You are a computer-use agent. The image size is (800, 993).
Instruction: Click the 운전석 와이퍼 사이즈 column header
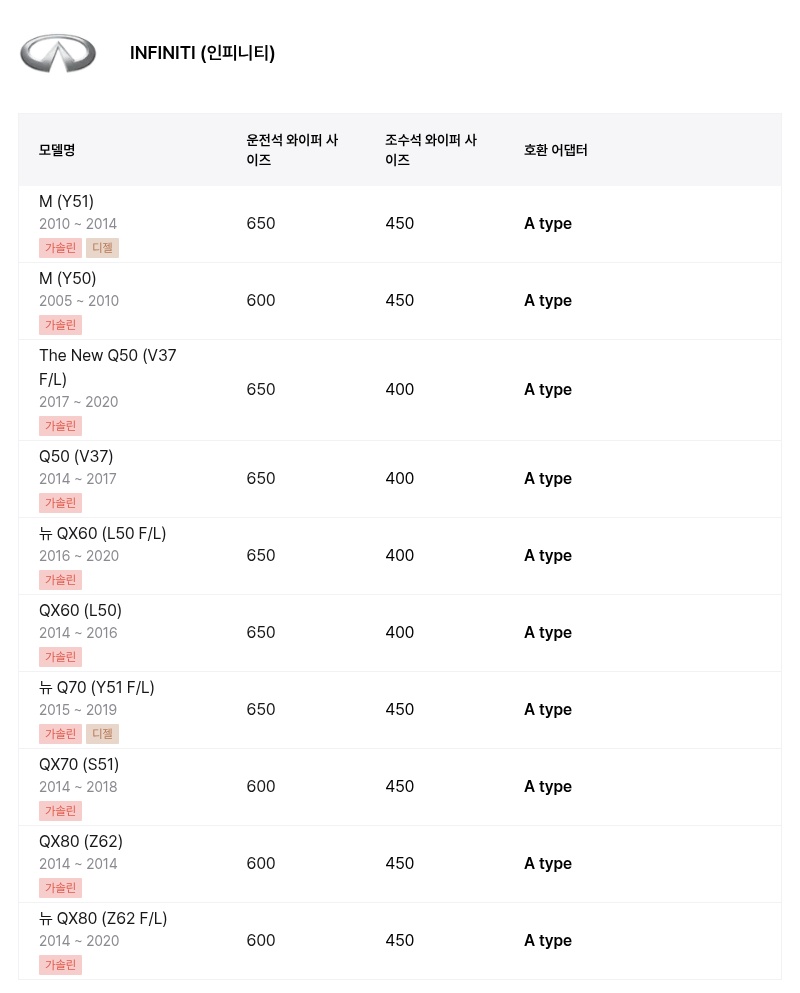[292, 150]
